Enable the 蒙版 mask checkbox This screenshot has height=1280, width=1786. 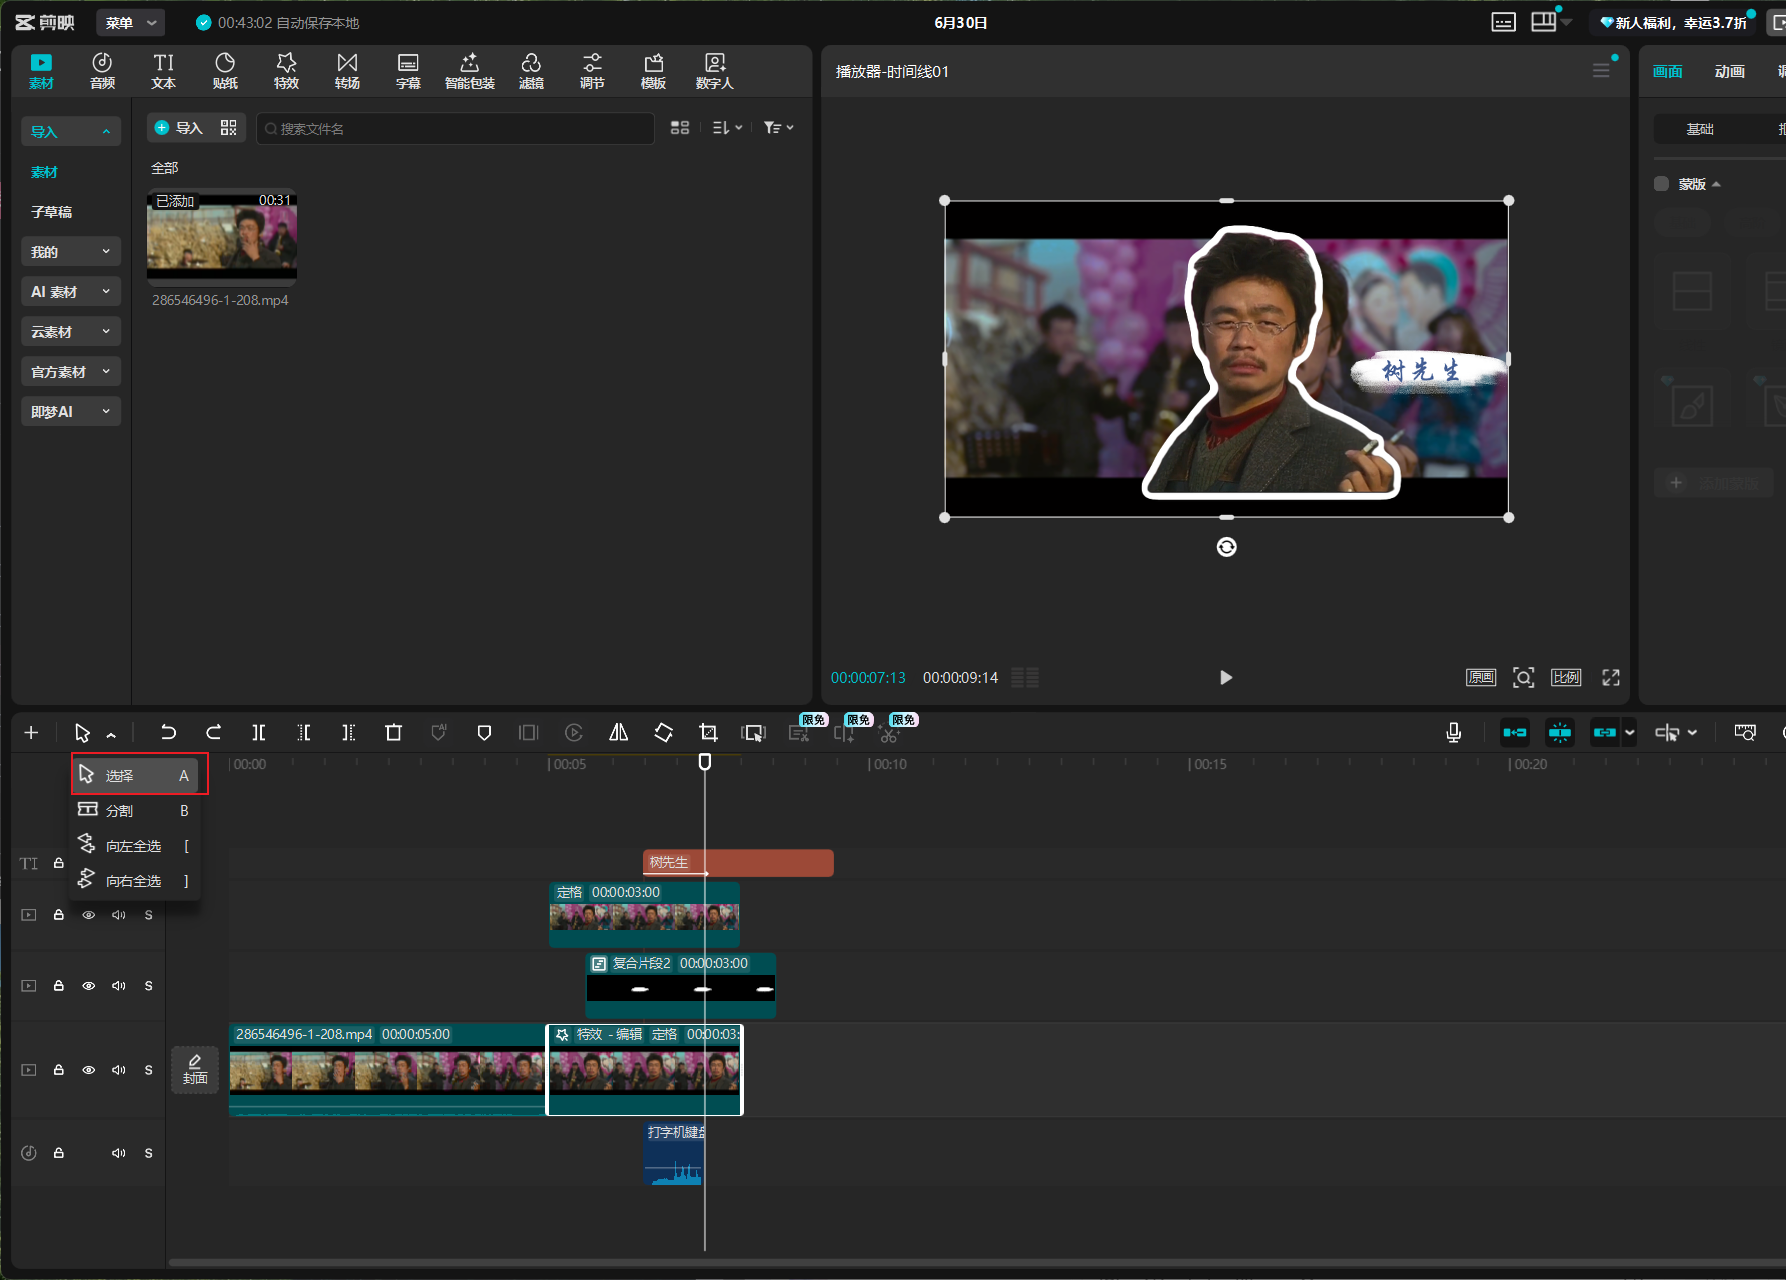click(x=1661, y=184)
